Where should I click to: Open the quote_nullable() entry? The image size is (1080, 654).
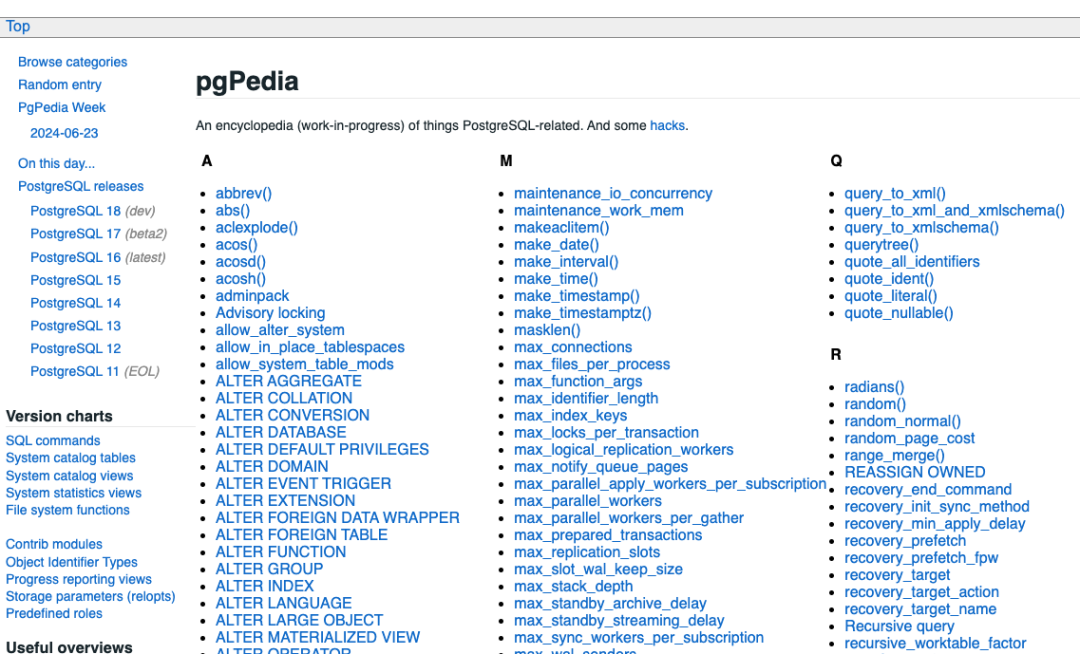pyautogui.click(x=899, y=313)
